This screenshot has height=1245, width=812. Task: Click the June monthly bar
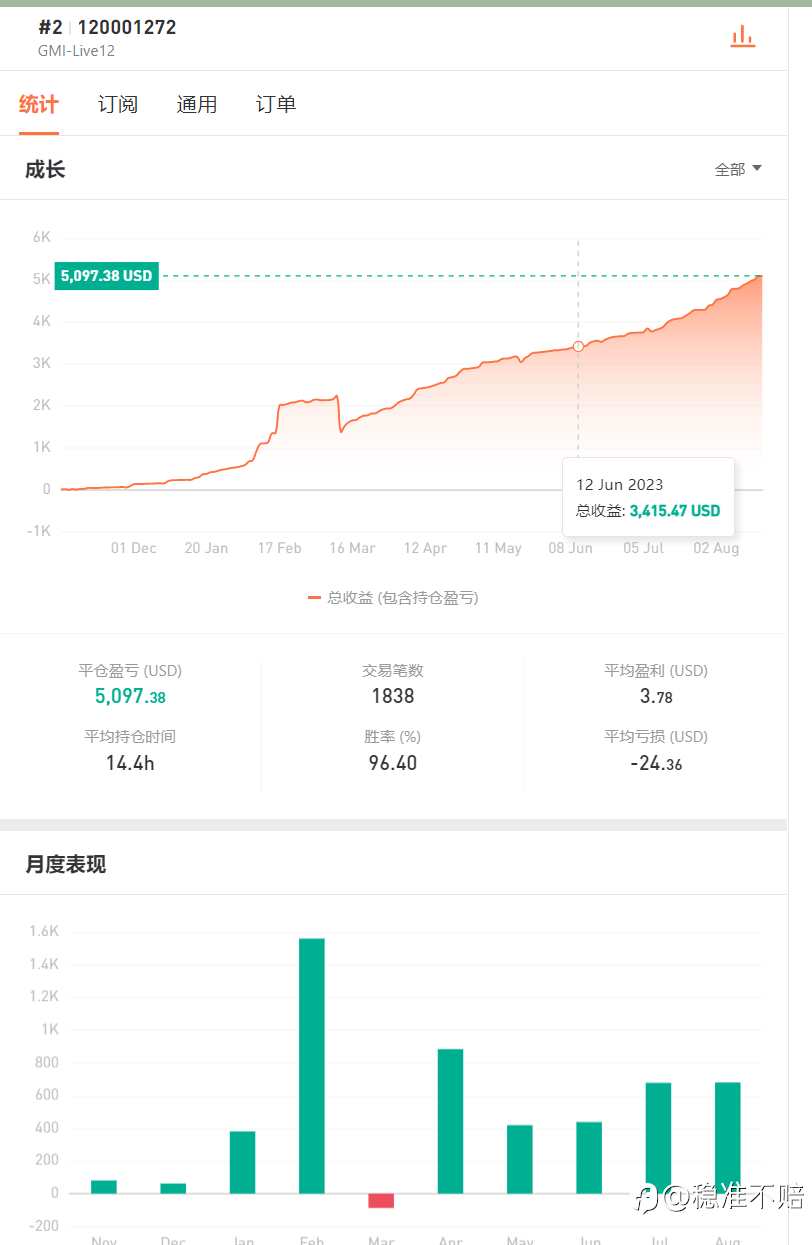point(589,1157)
